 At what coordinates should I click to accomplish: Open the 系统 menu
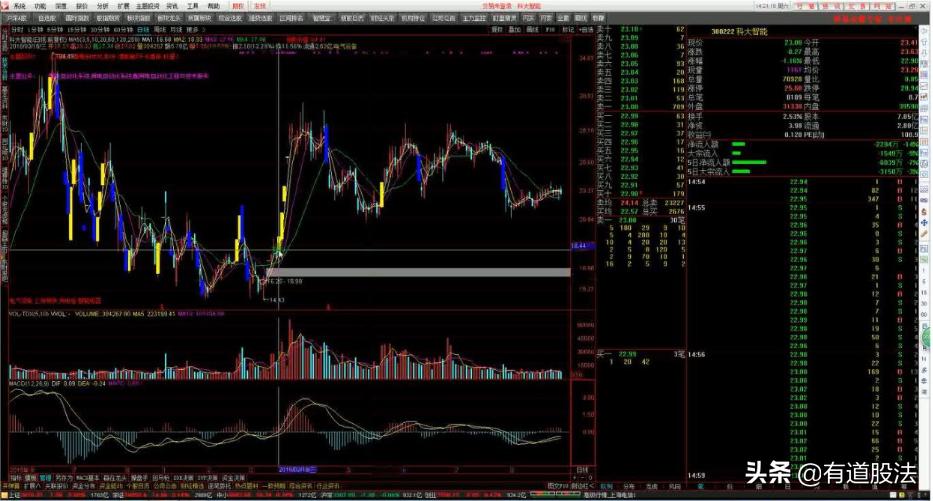tap(20, 6)
